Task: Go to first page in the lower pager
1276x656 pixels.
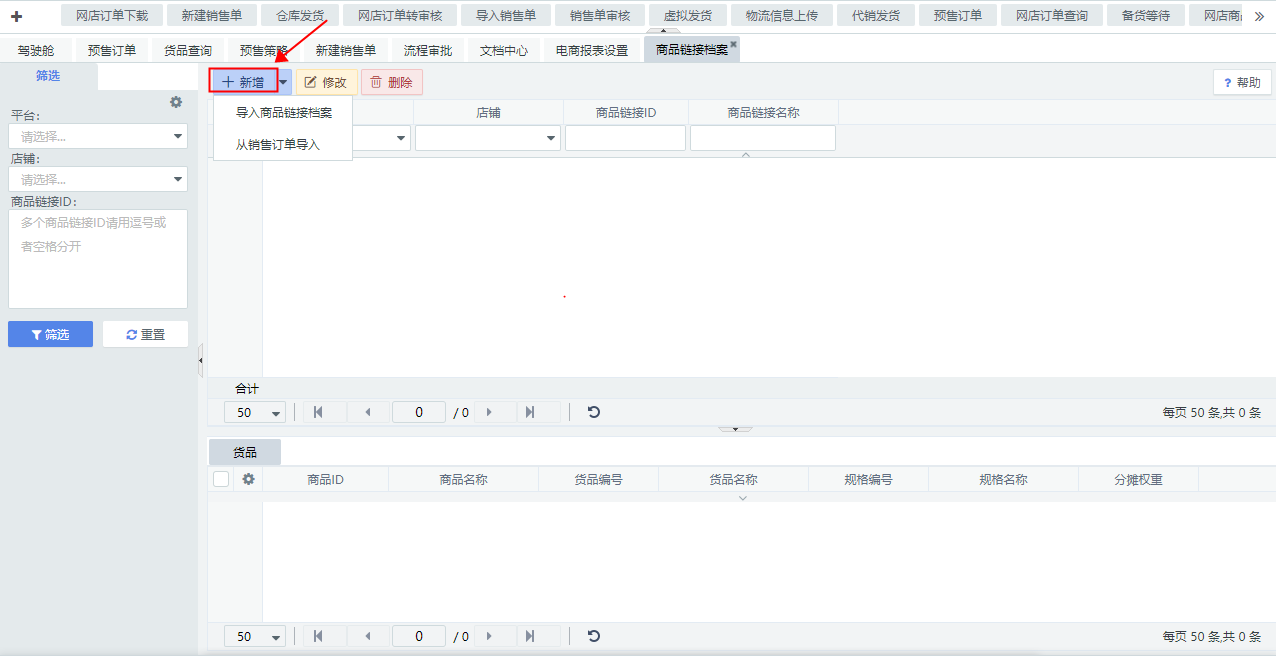Action: point(318,636)
